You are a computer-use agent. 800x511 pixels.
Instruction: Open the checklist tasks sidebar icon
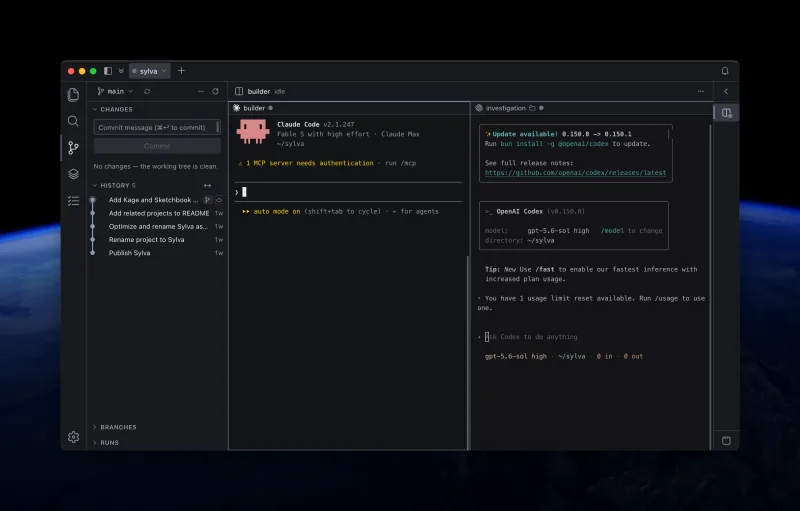[73, 201]
